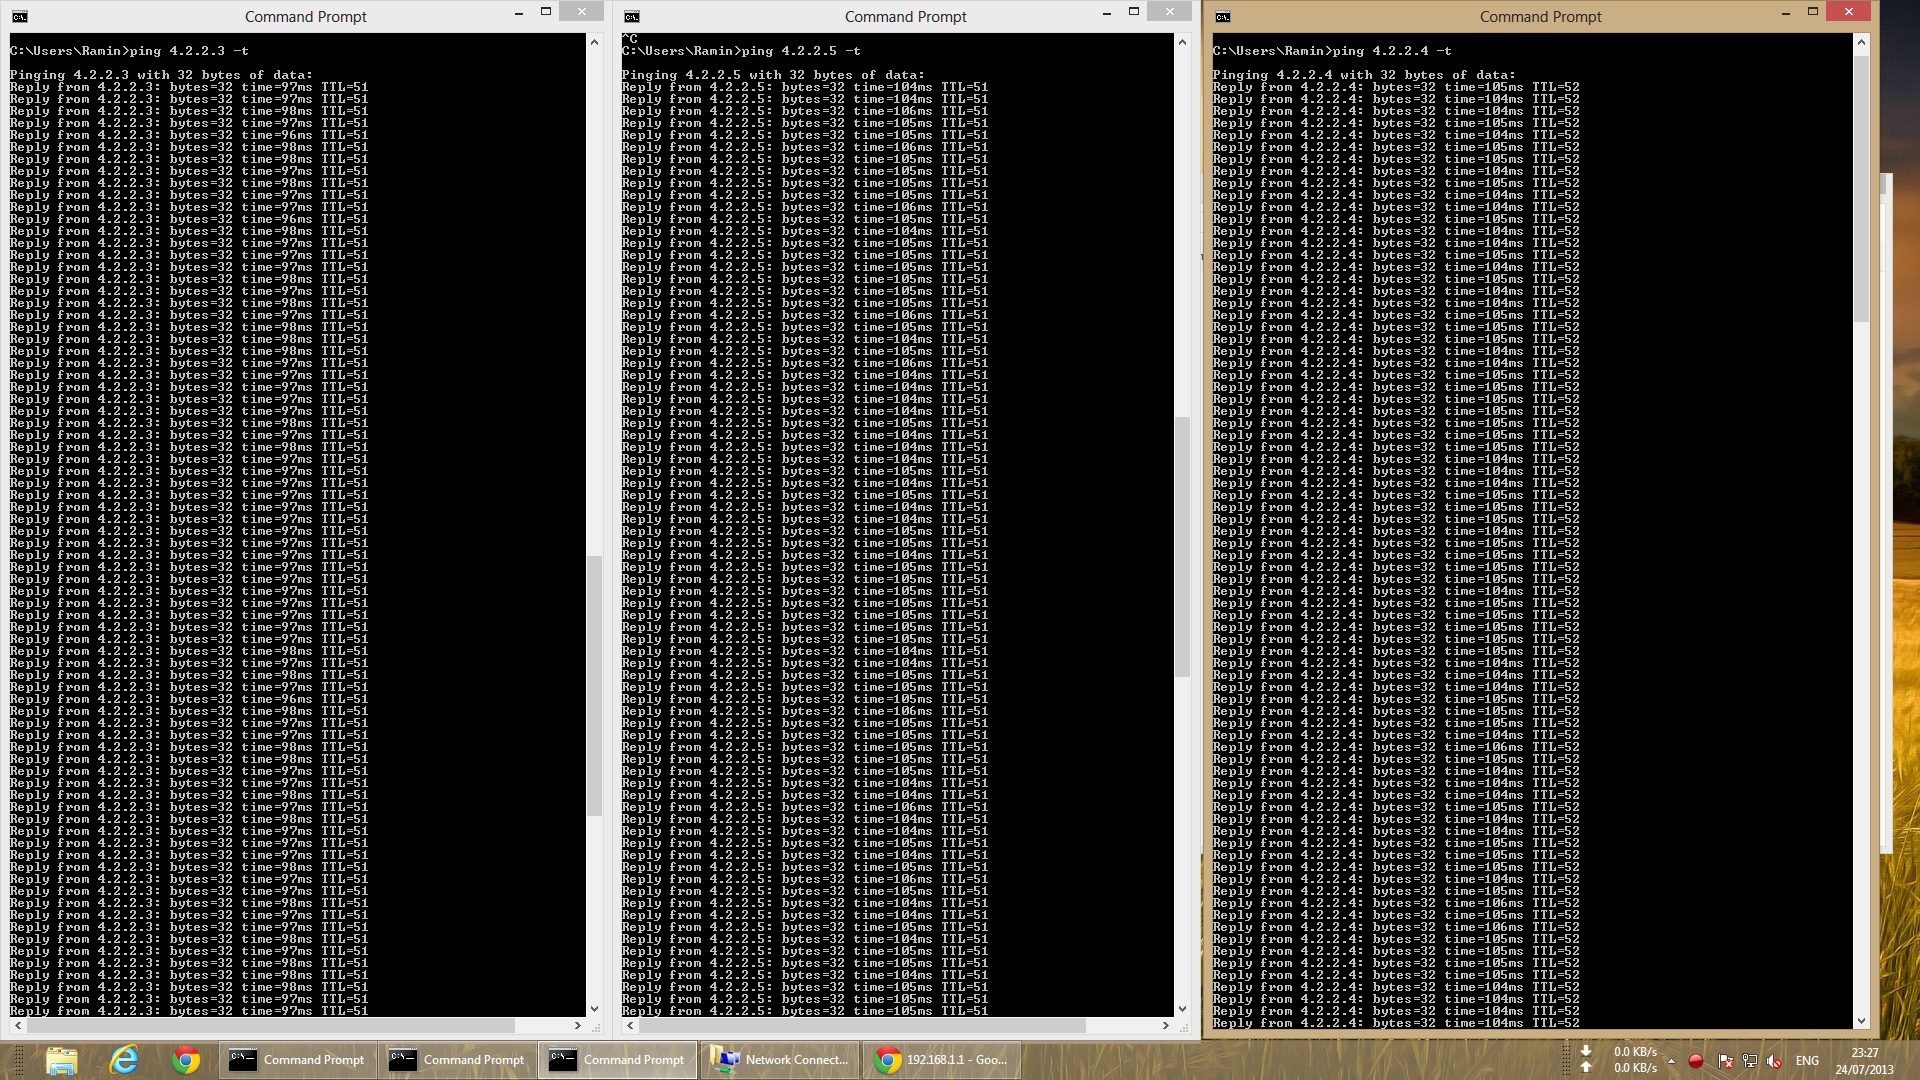This screenshot has width=1920, height=1080.
Task: Click scroll-up arrow in ping 4.2.2.5 window
Action: (x=1182, y=42)
